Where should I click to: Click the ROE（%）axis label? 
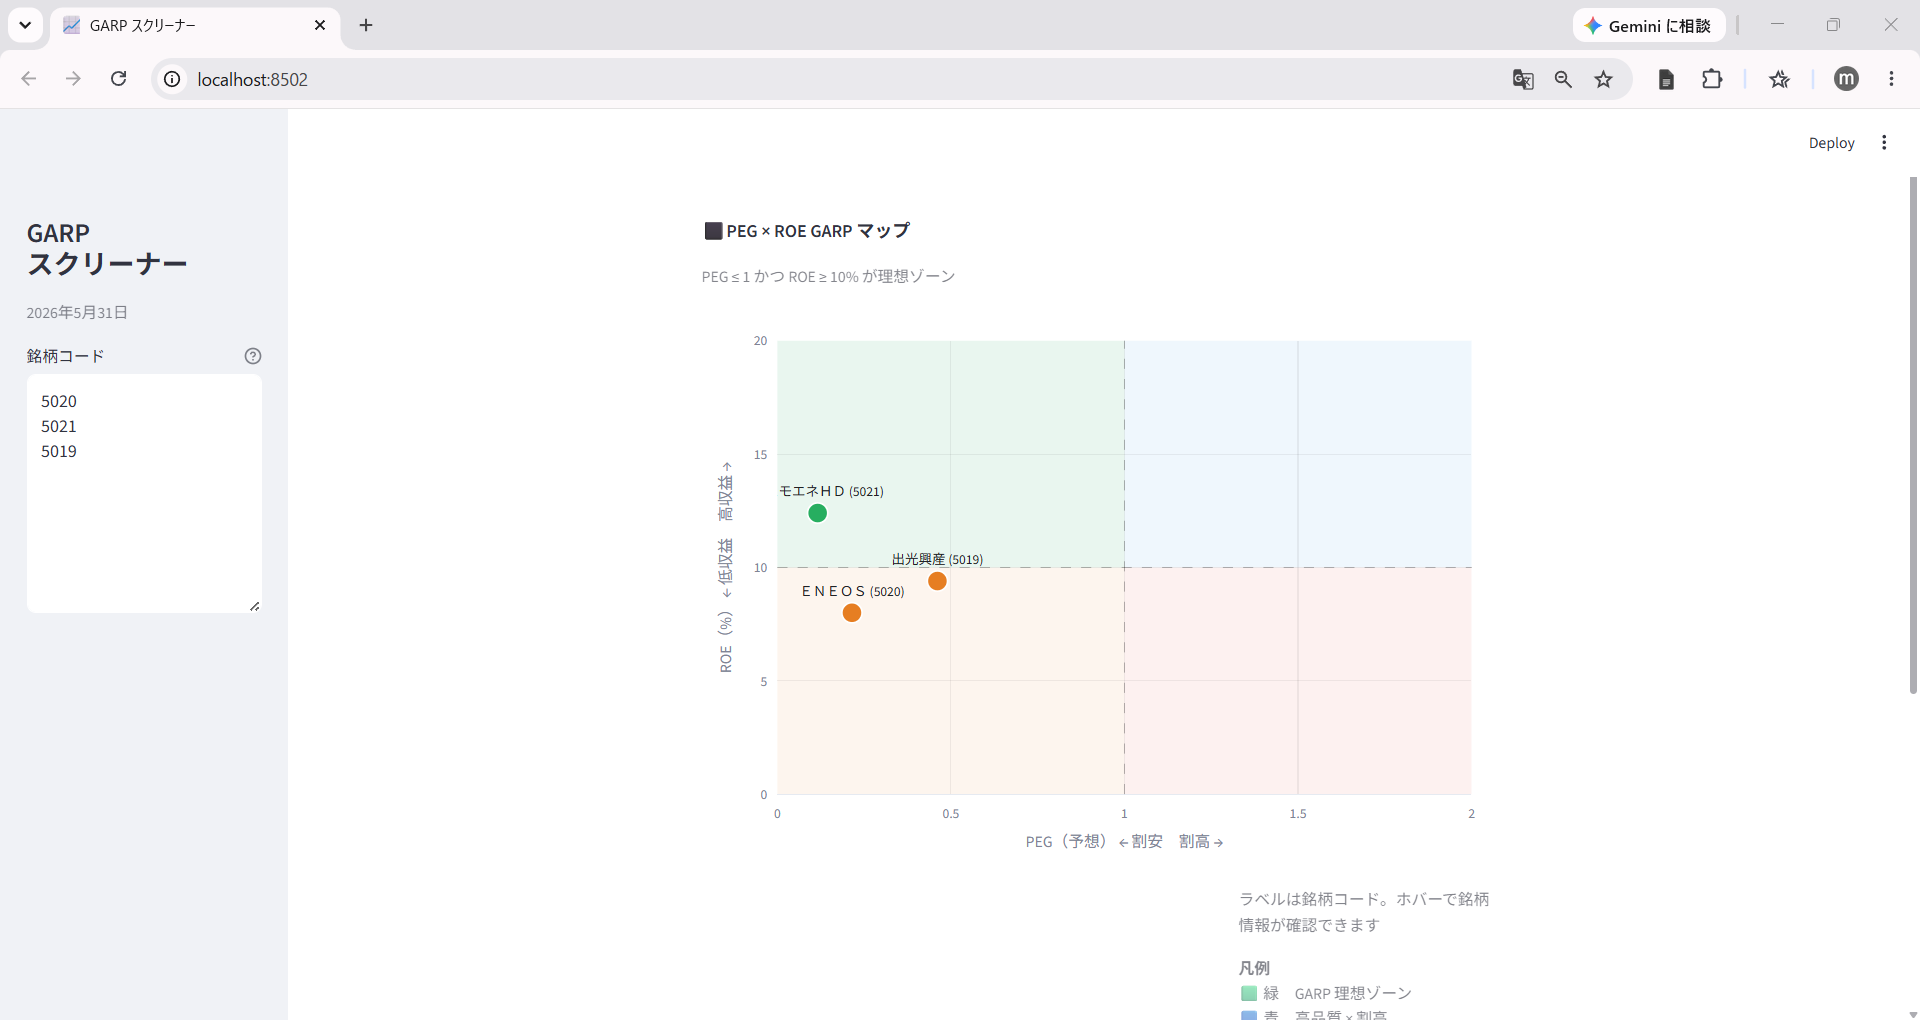pos(726,566)
